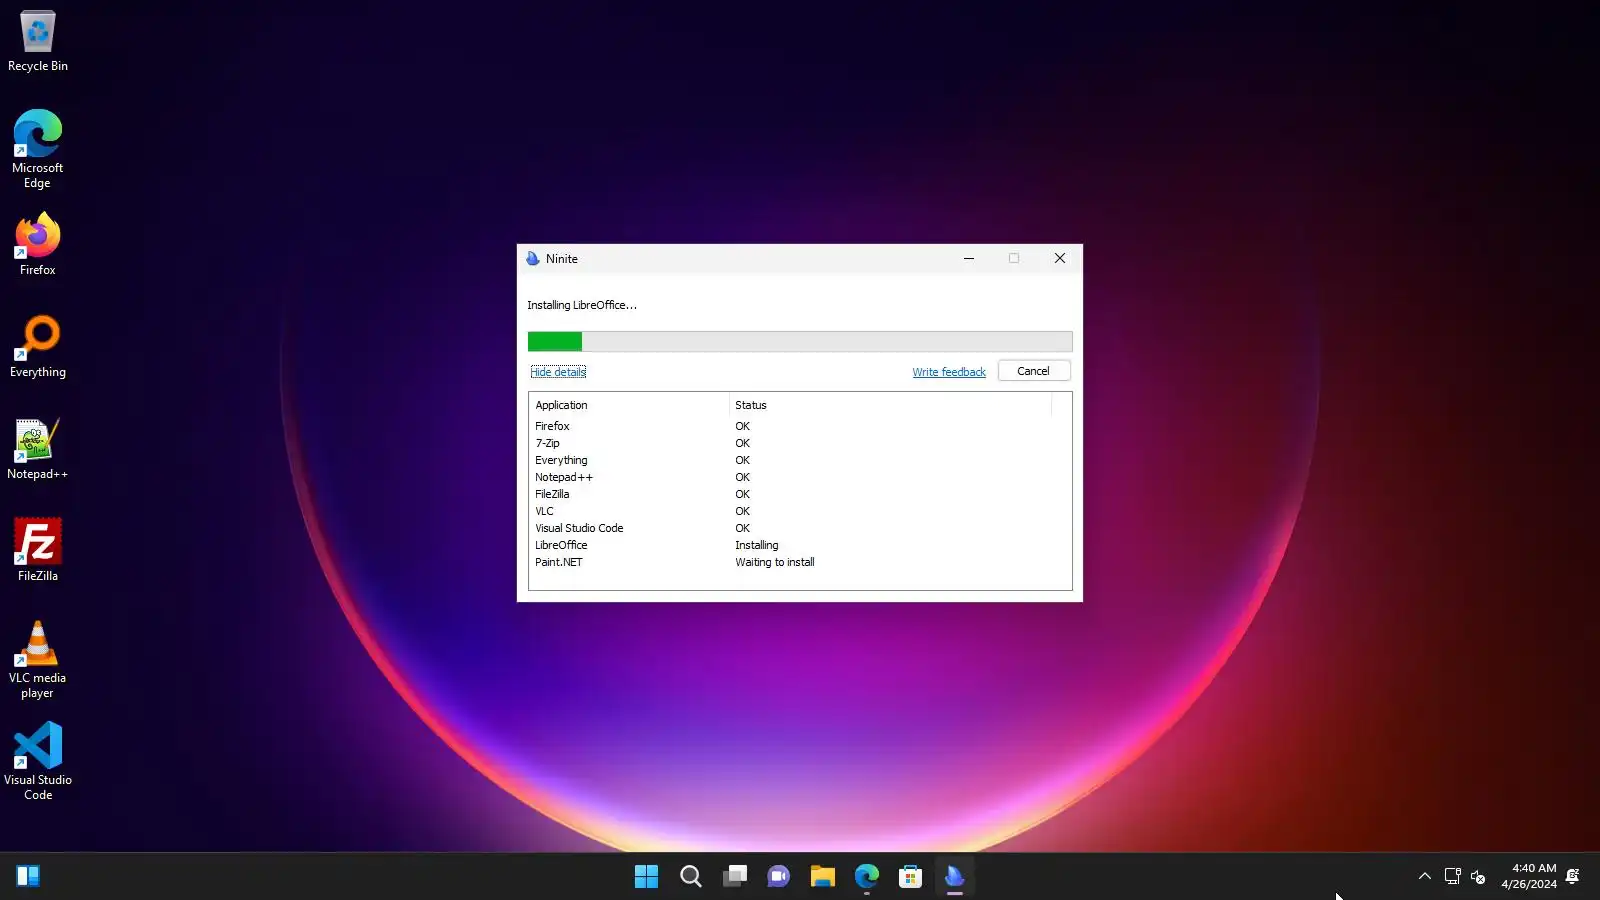Open Microsoft Store from the taskbar
This screenshot has width=1600, height=900.
pos(910,877)
